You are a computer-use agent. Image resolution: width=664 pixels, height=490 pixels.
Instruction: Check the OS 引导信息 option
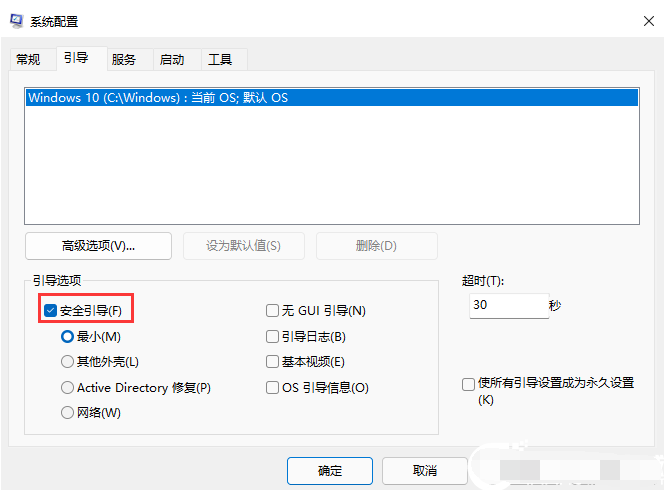tap(272, 388)
